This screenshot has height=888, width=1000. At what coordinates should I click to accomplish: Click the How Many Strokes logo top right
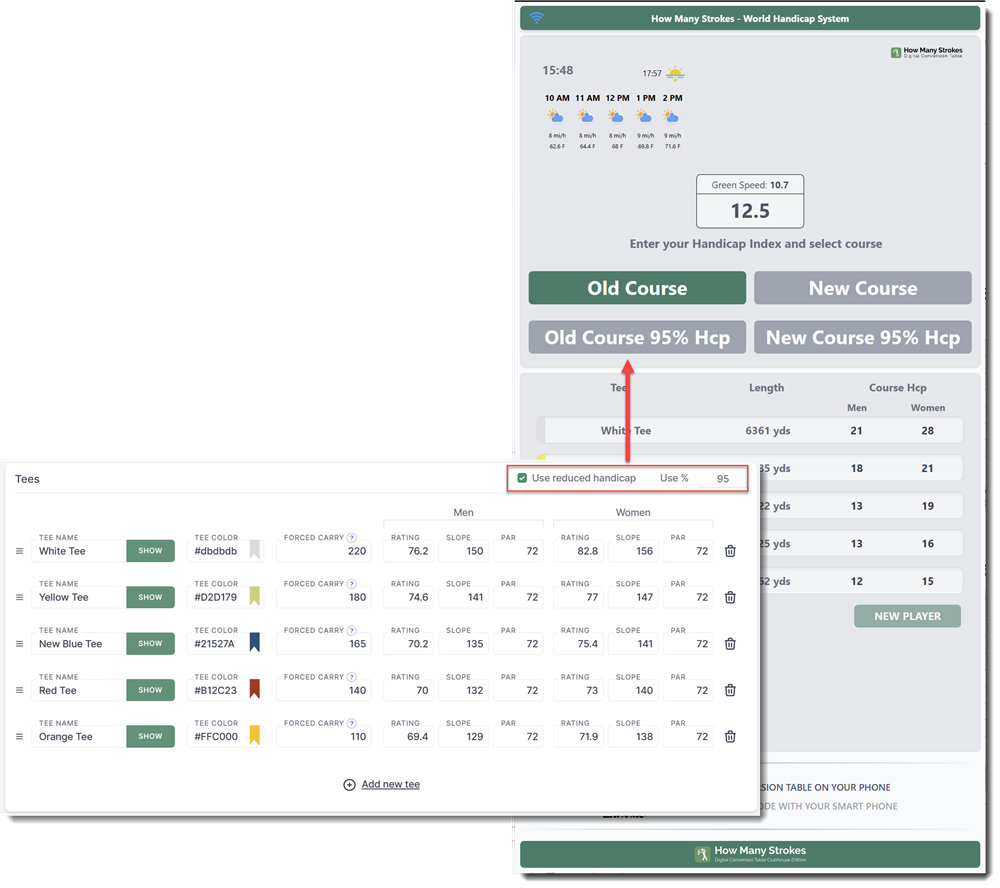(927, 52)
